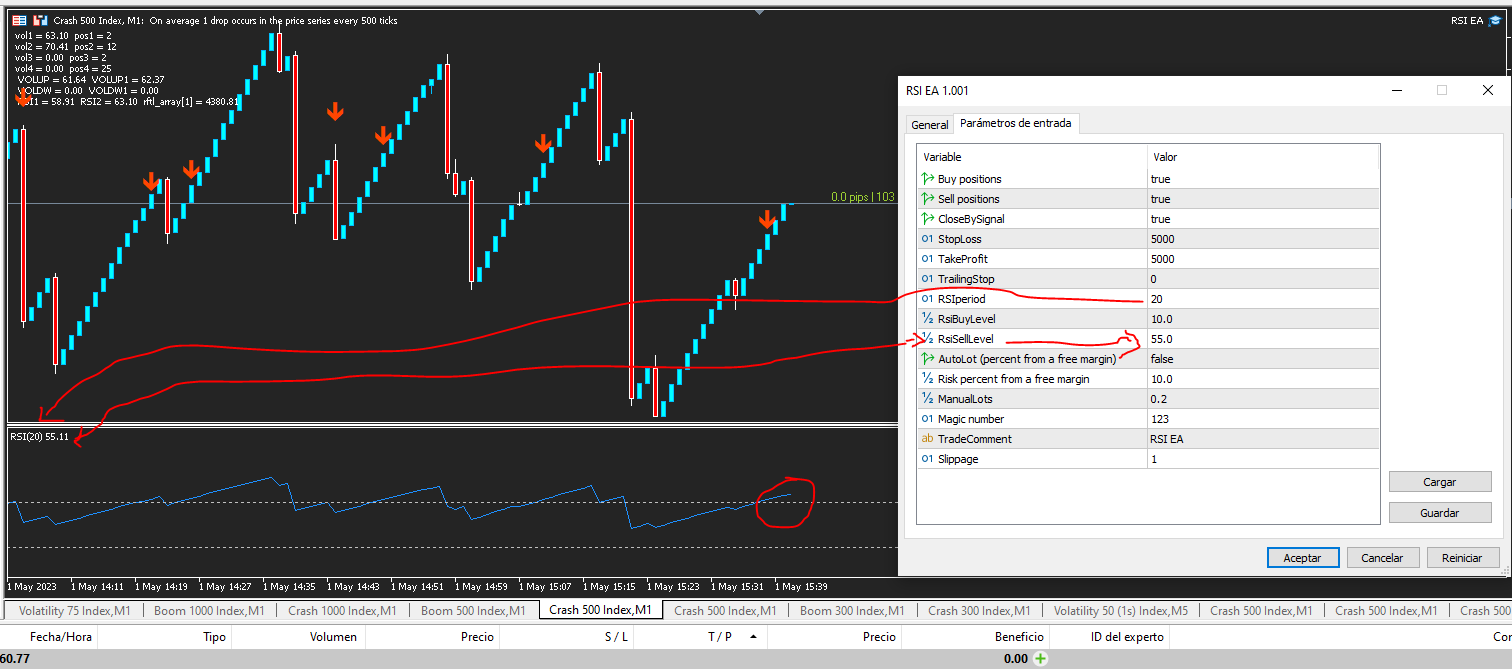Image resolution: width=1512 pixels, height=671 pixels.
Task: Click the Aceptar button
Action: [x=1303, y=558]
